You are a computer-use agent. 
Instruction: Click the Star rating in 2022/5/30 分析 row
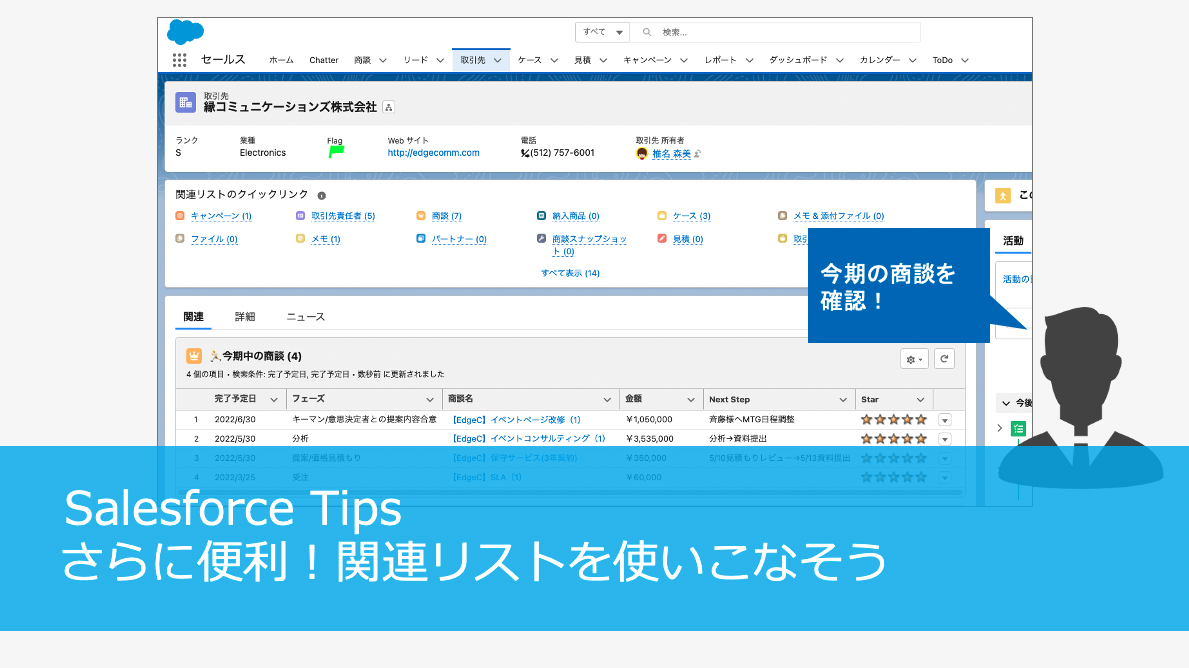893,438
